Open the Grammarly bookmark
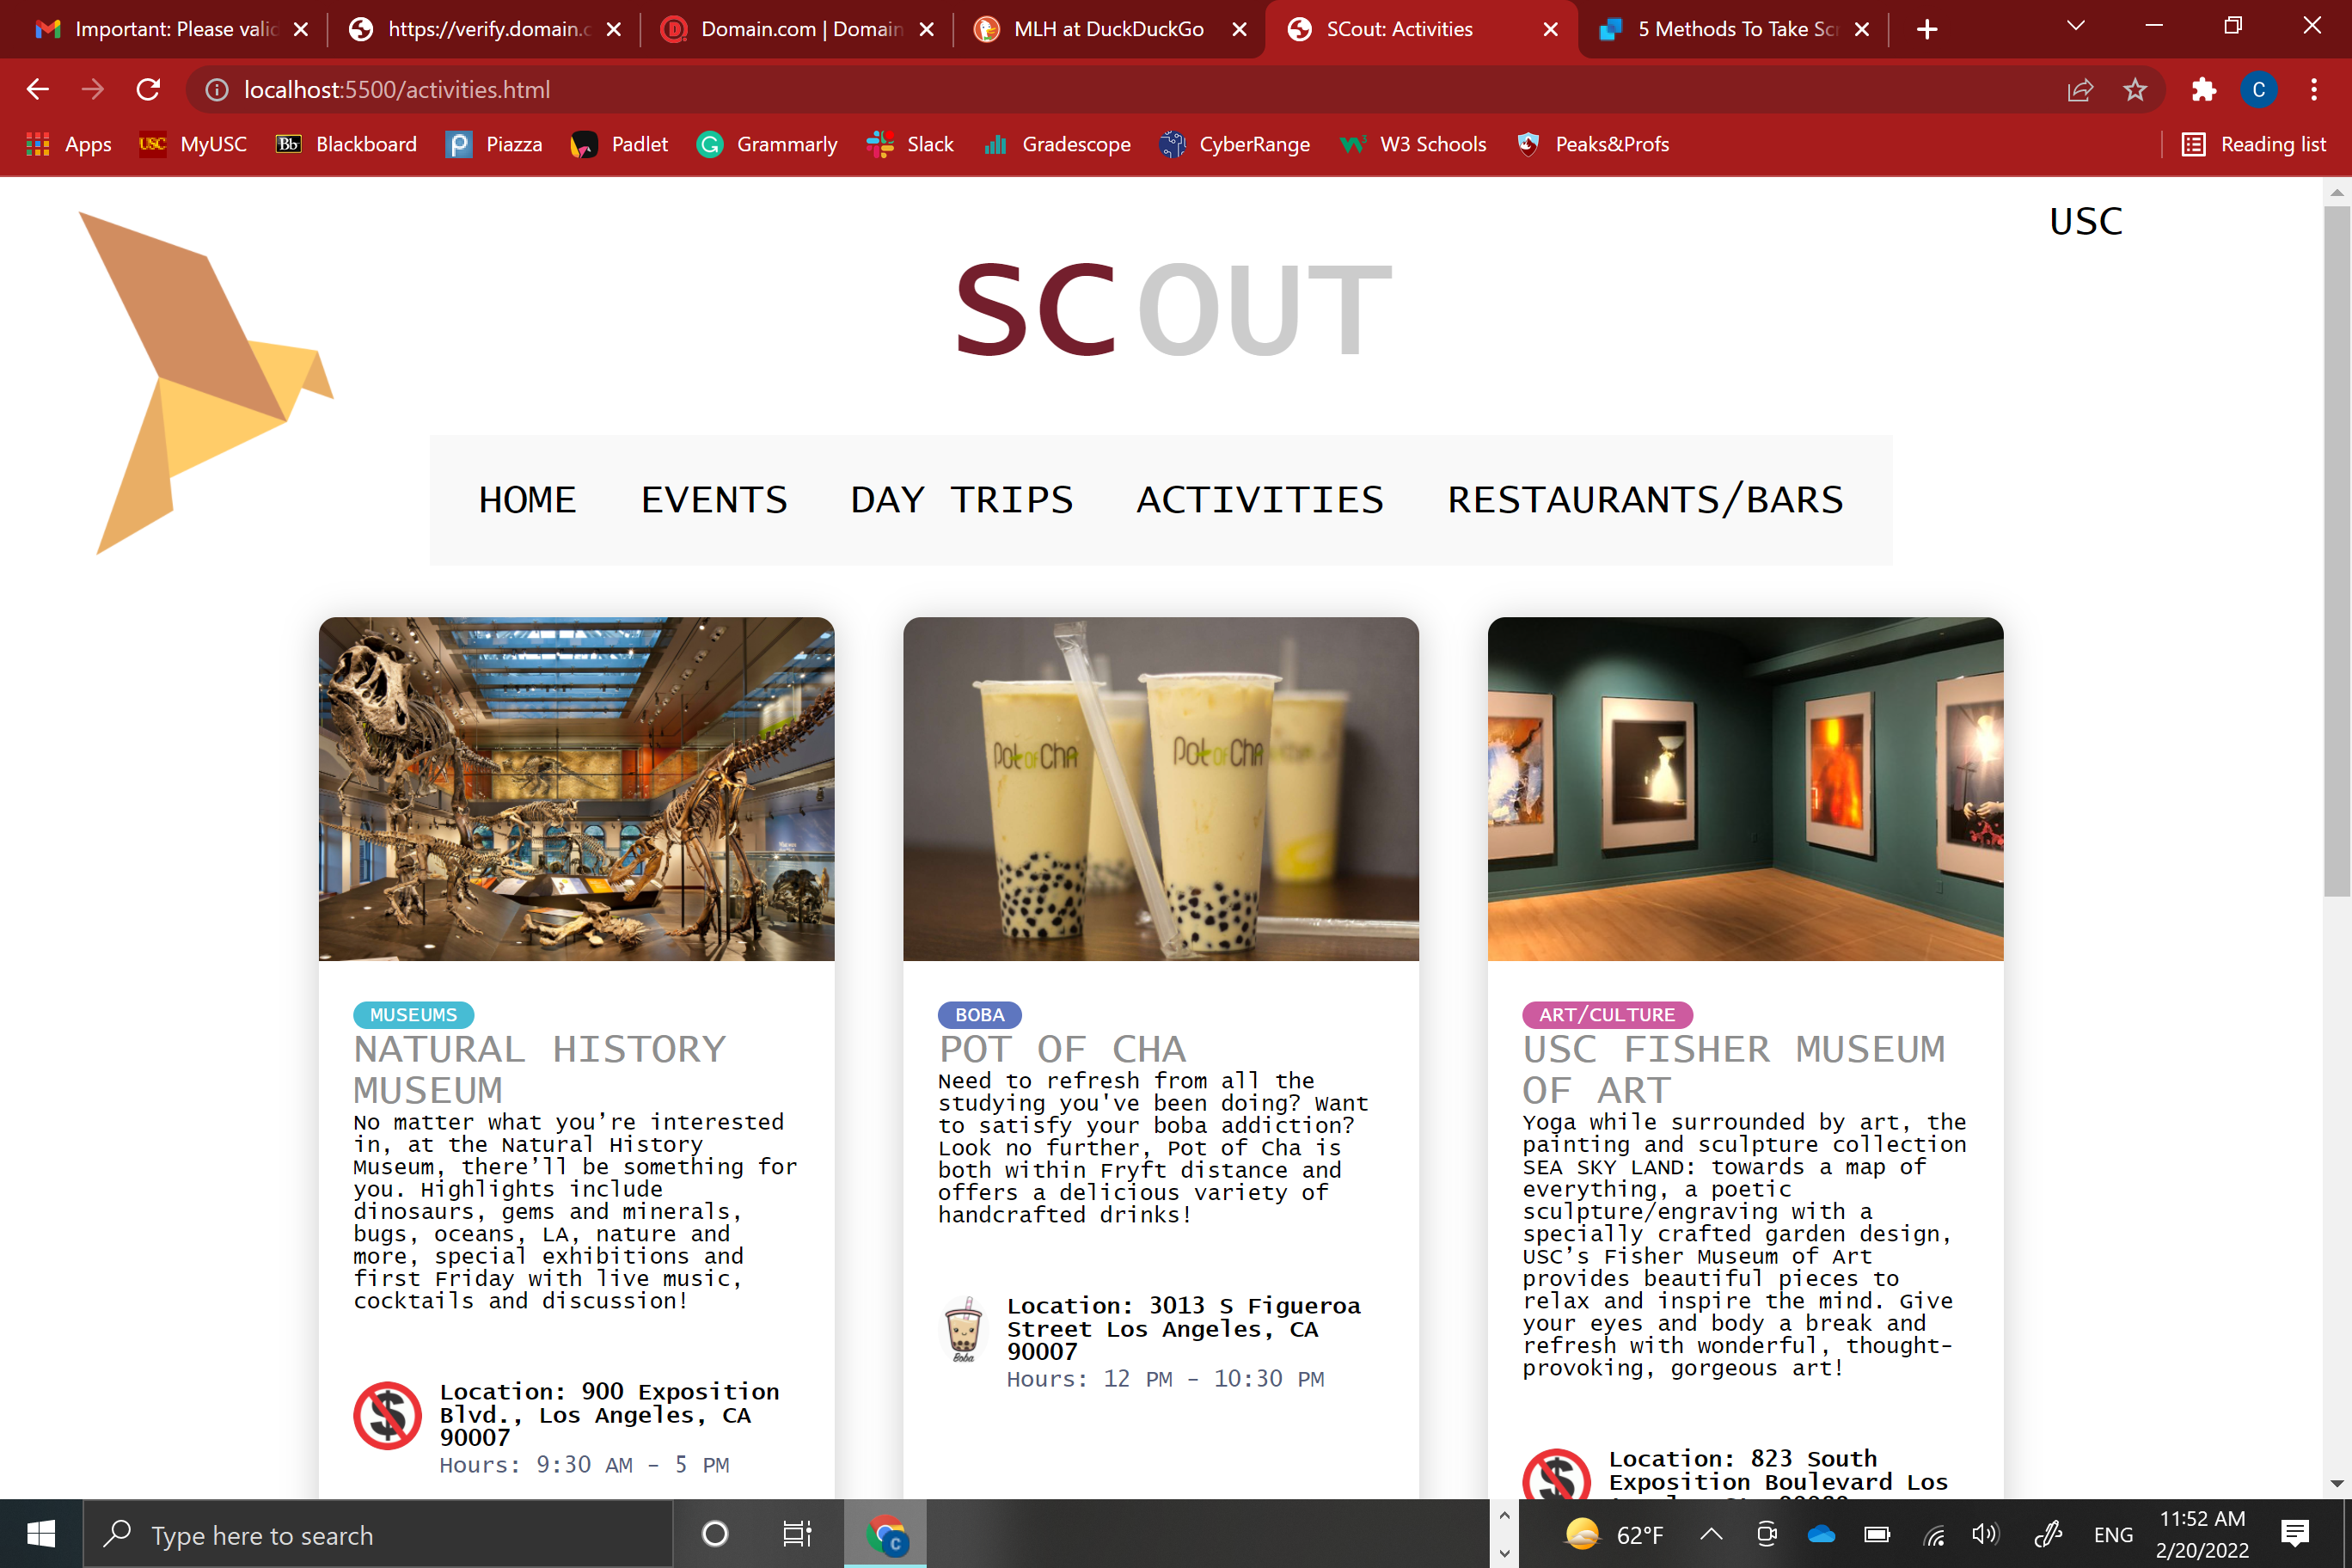Screen dimensions: 2352x1568 (767, 145)
